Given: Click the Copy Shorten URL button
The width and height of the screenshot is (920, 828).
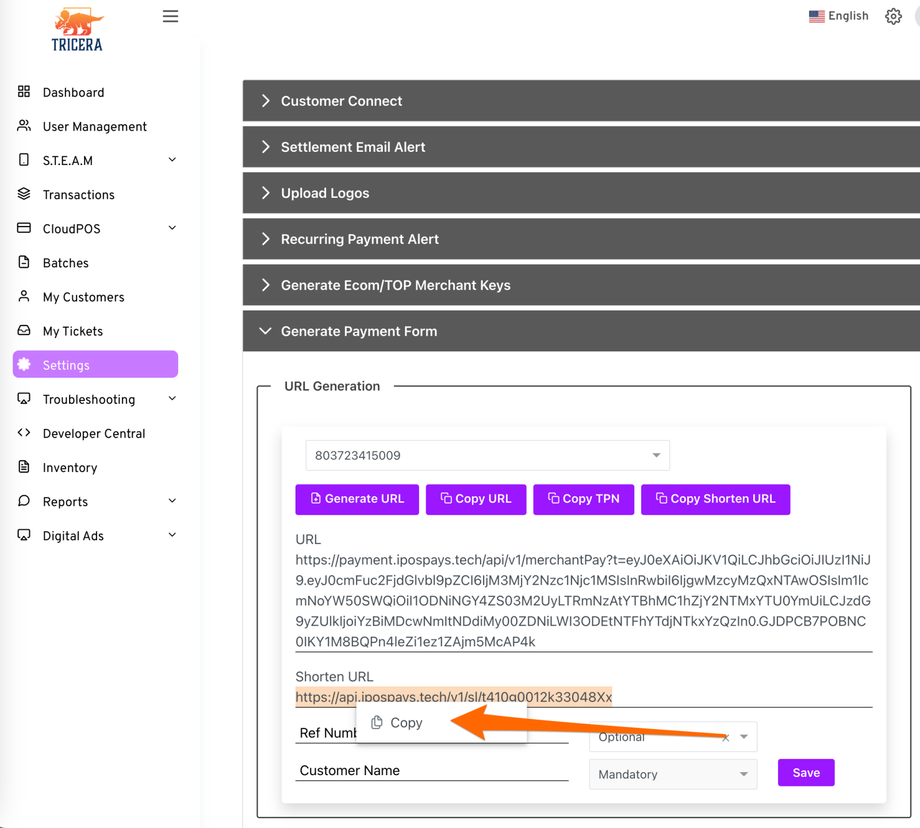Looking at the screenshot, I should point(715,499).
